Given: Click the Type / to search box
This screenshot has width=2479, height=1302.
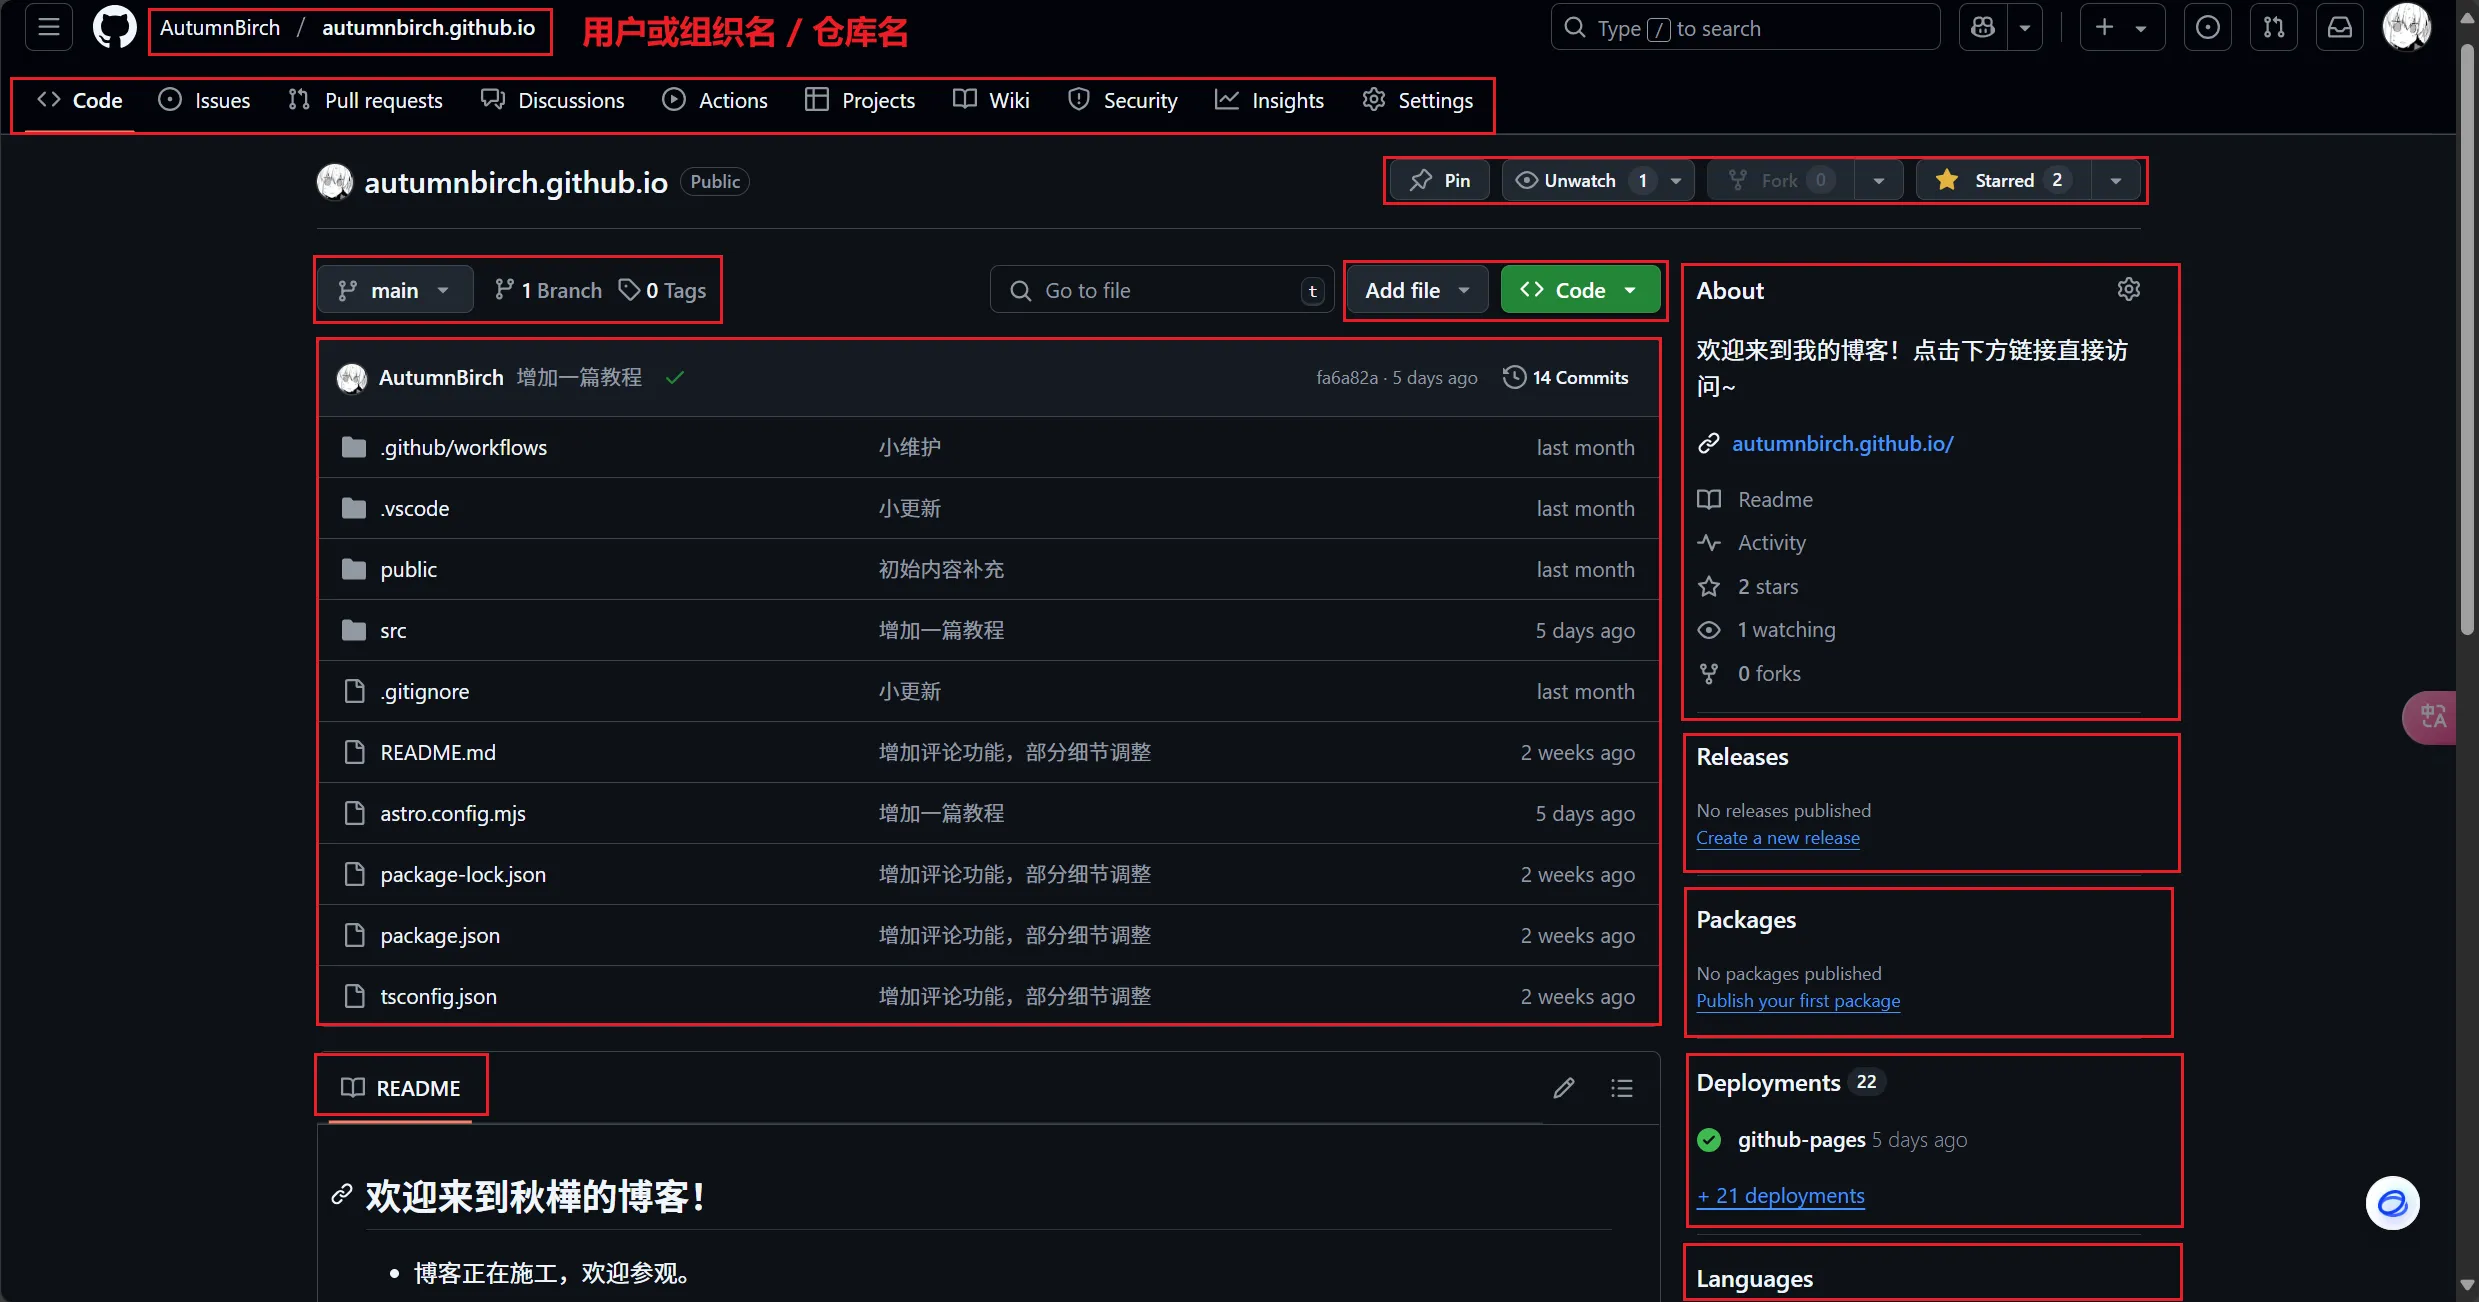Looking at the screenshot, I should pyautogui.click(x=1745, y=28).
